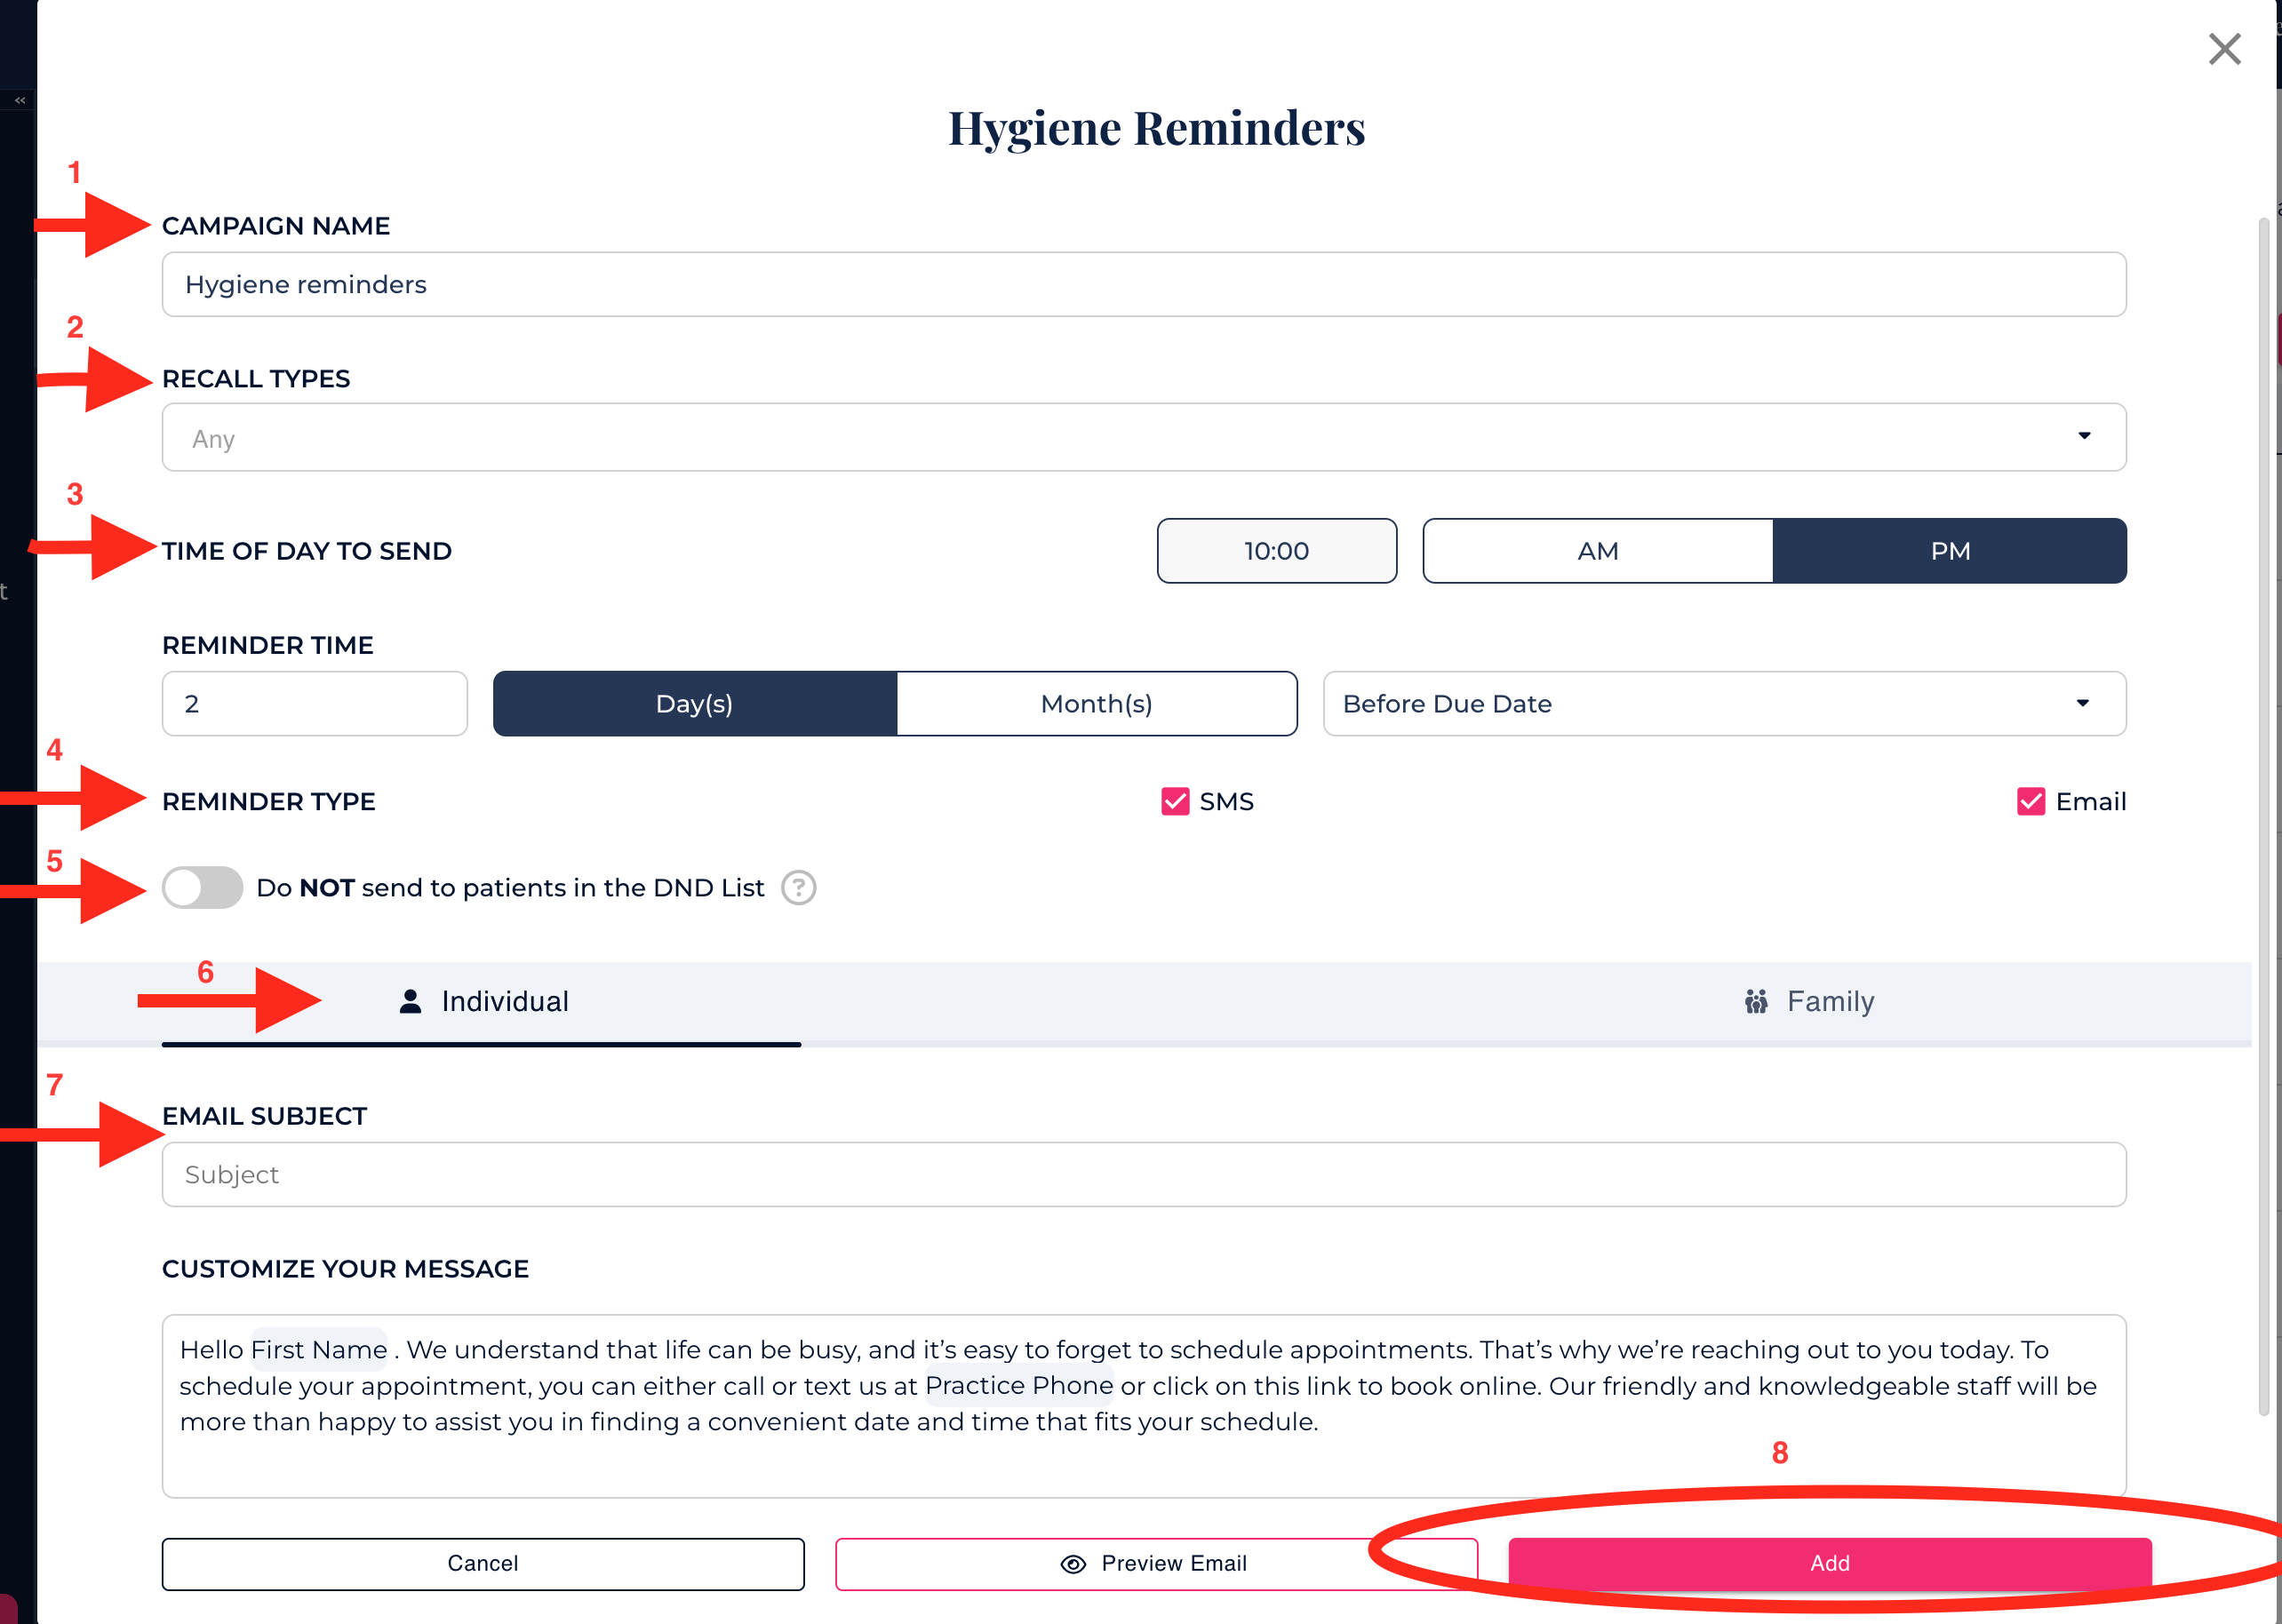This screenshot has width=2282, height=1624.
Task: Click the DND List help question icon
Action: (798, 888)
